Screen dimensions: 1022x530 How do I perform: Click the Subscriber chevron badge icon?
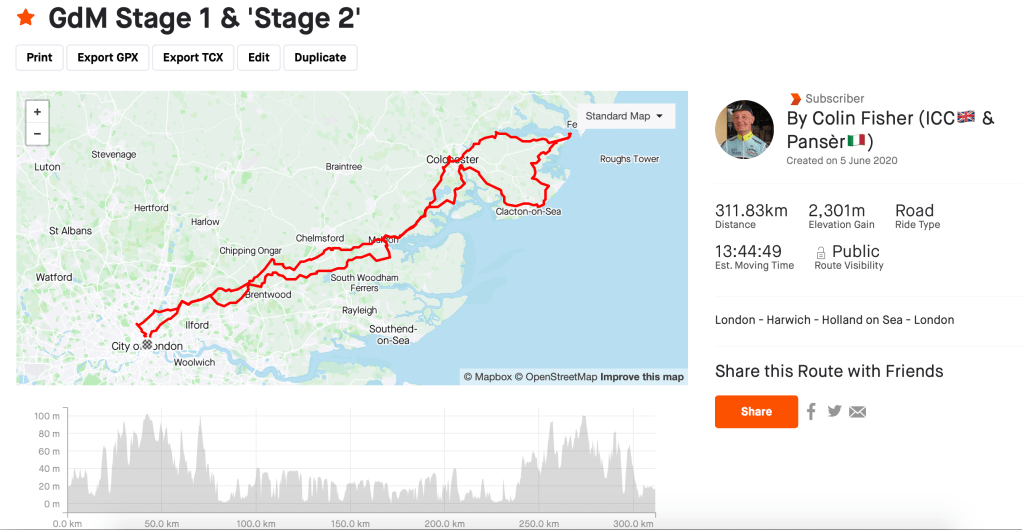pyautogui.click(x=795, y=99)
